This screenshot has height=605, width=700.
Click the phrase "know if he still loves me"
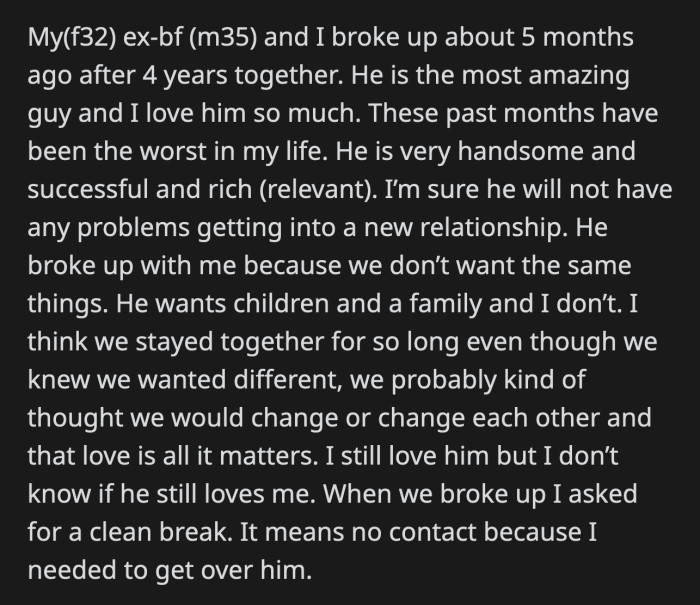pos(172,494)
